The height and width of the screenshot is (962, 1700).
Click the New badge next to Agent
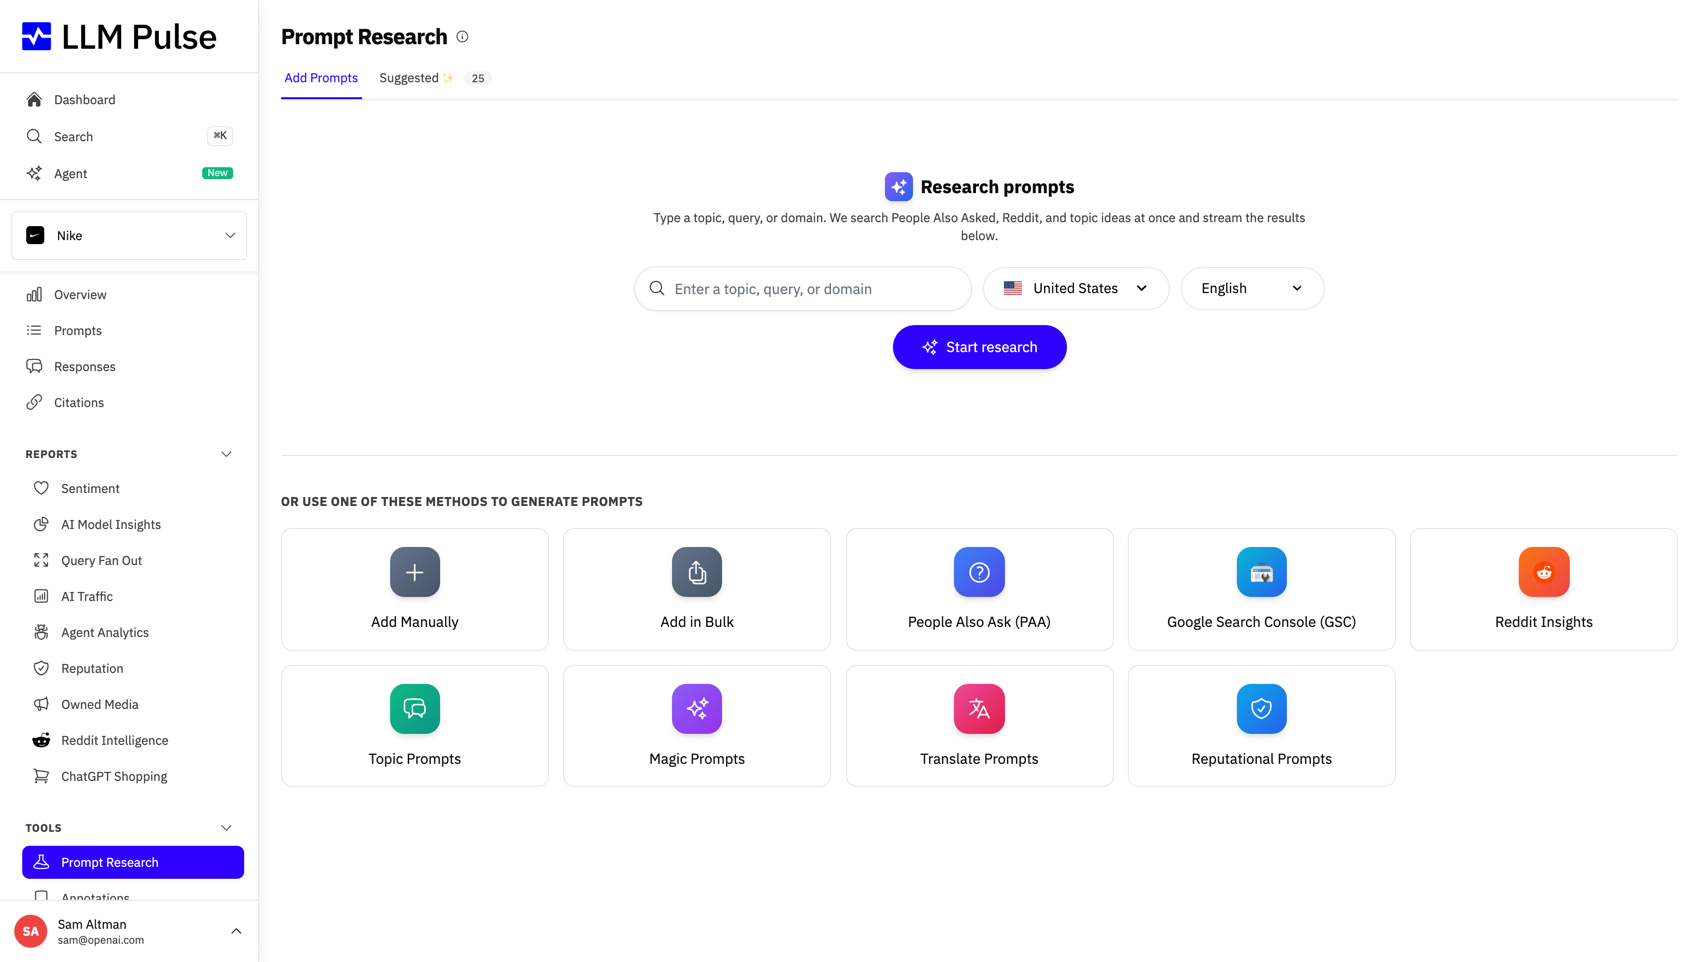(x=217, y=173)
